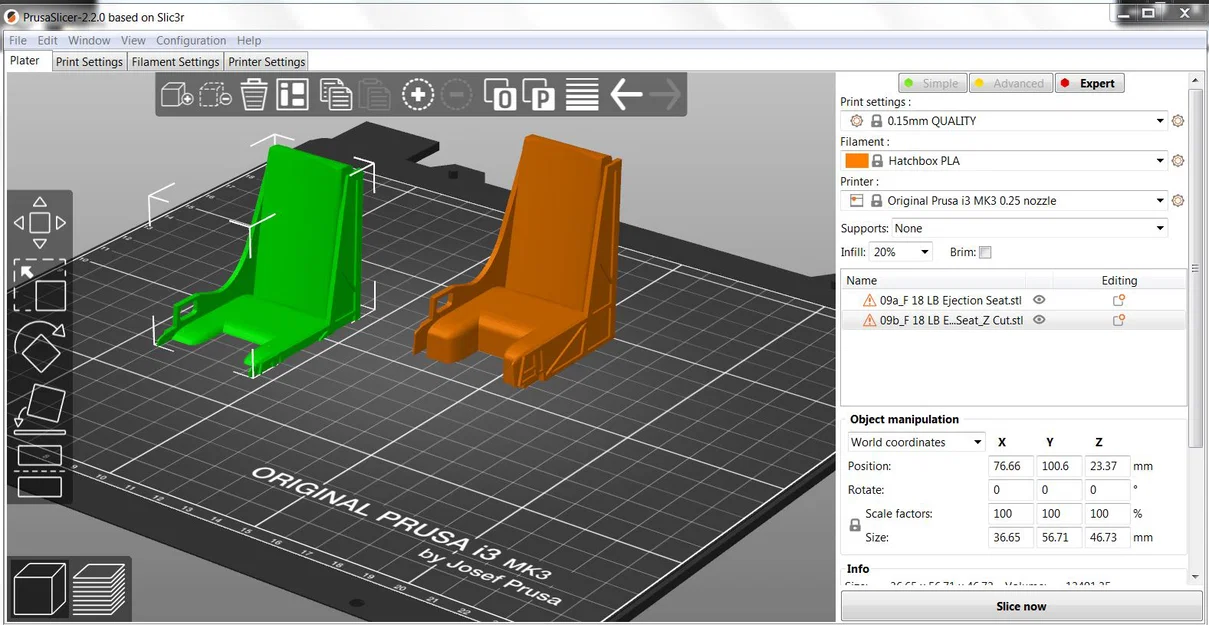This screenshot has height=625, width=1209.
Task: Open the Supports dropdown
Action: coord(1160,228)
